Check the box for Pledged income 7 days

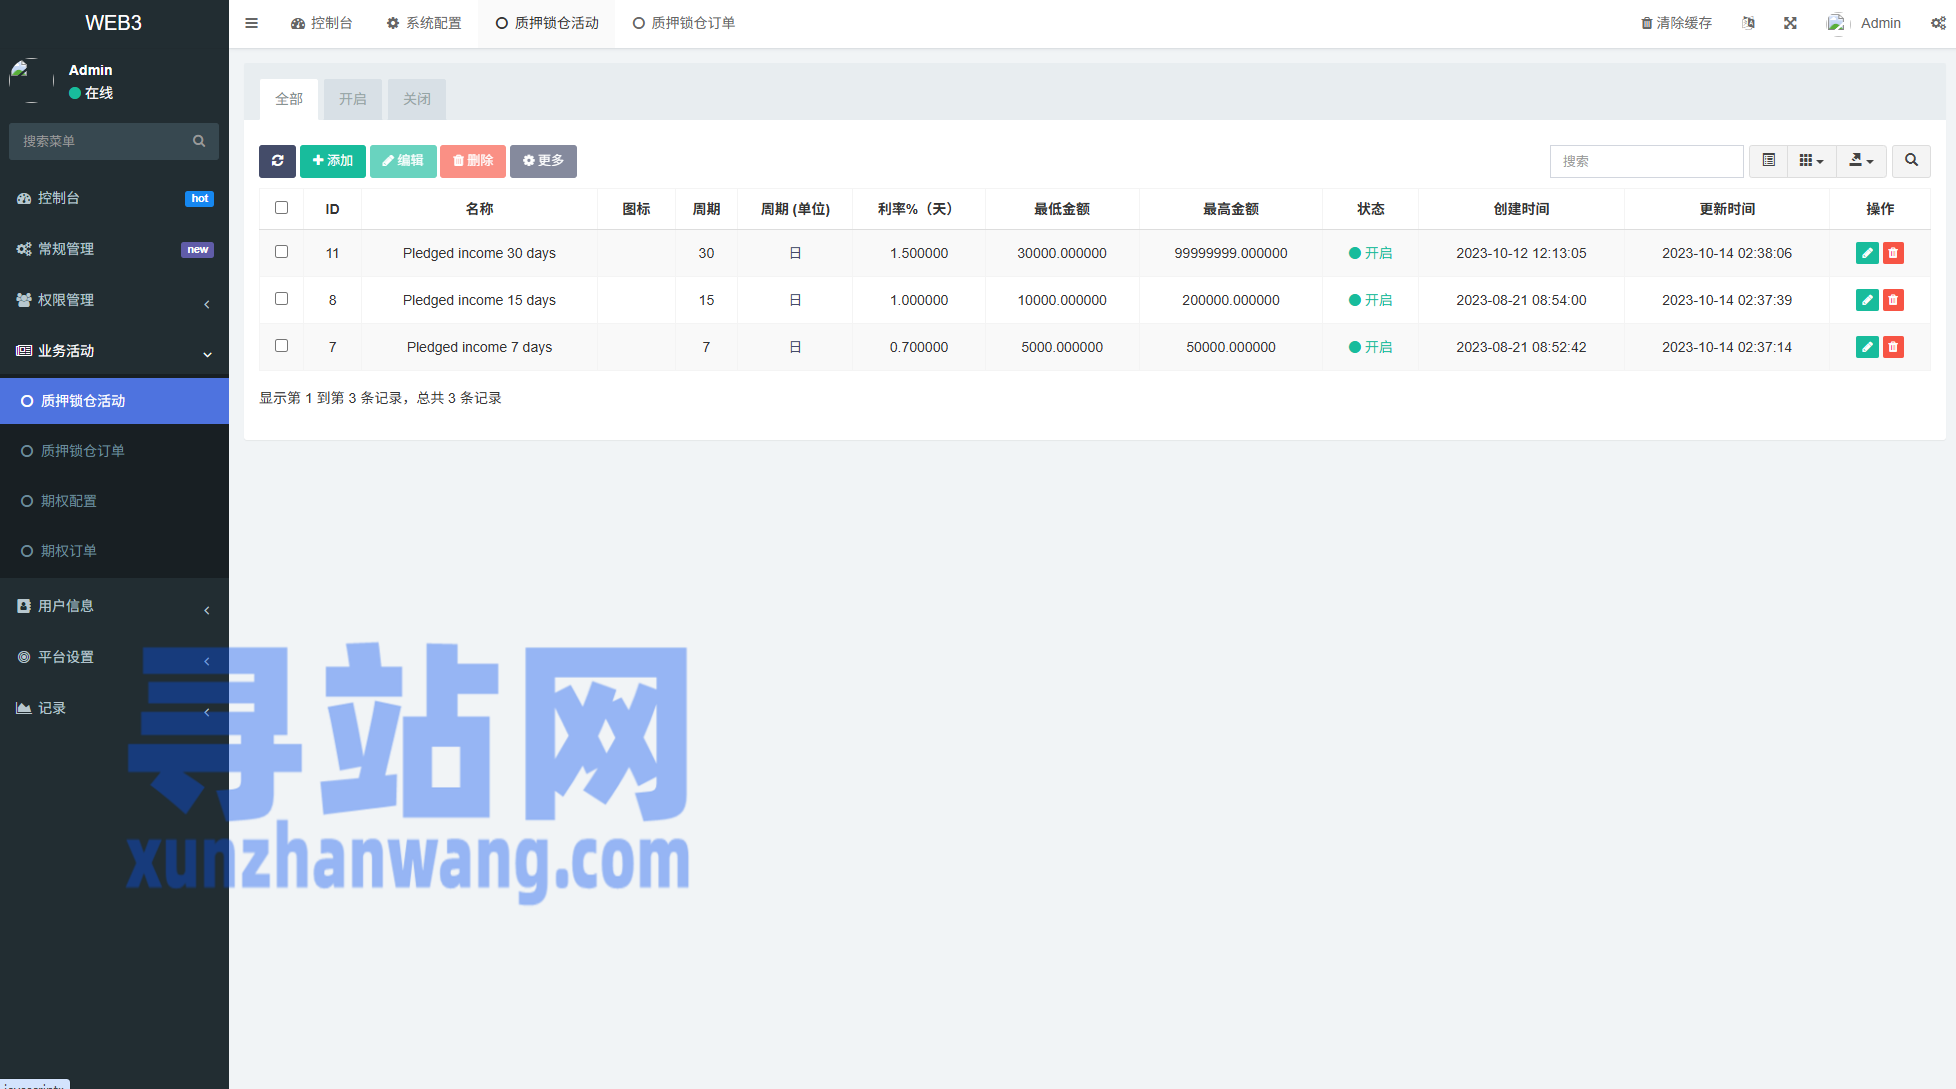pos(281,346)
